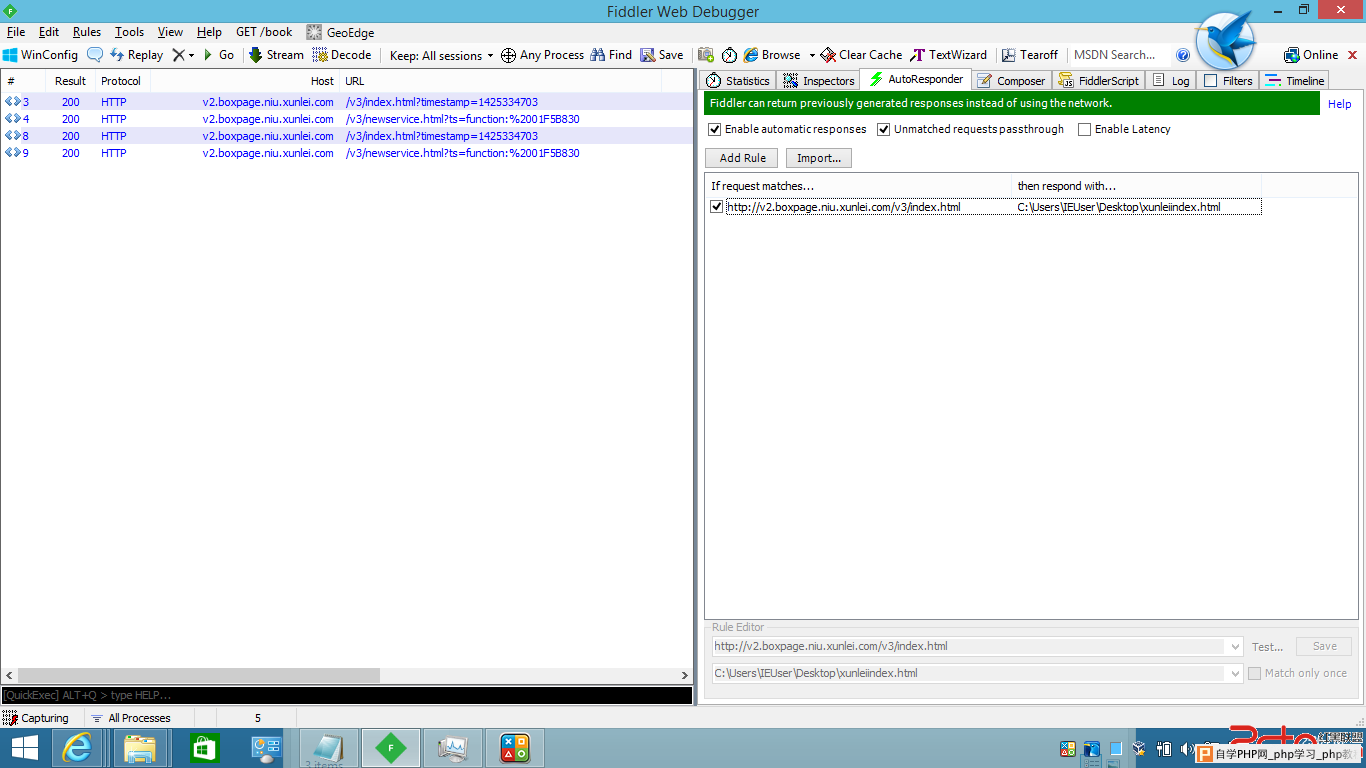Close the toolbar with red X

coord(1354,55)
